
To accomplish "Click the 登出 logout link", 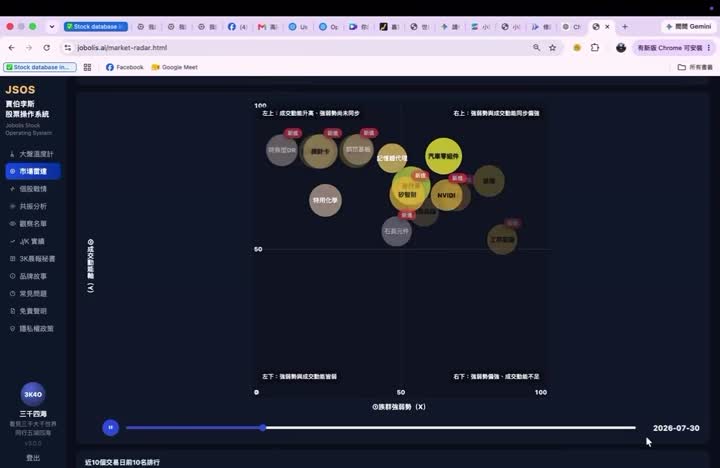I will click(33, 458).
